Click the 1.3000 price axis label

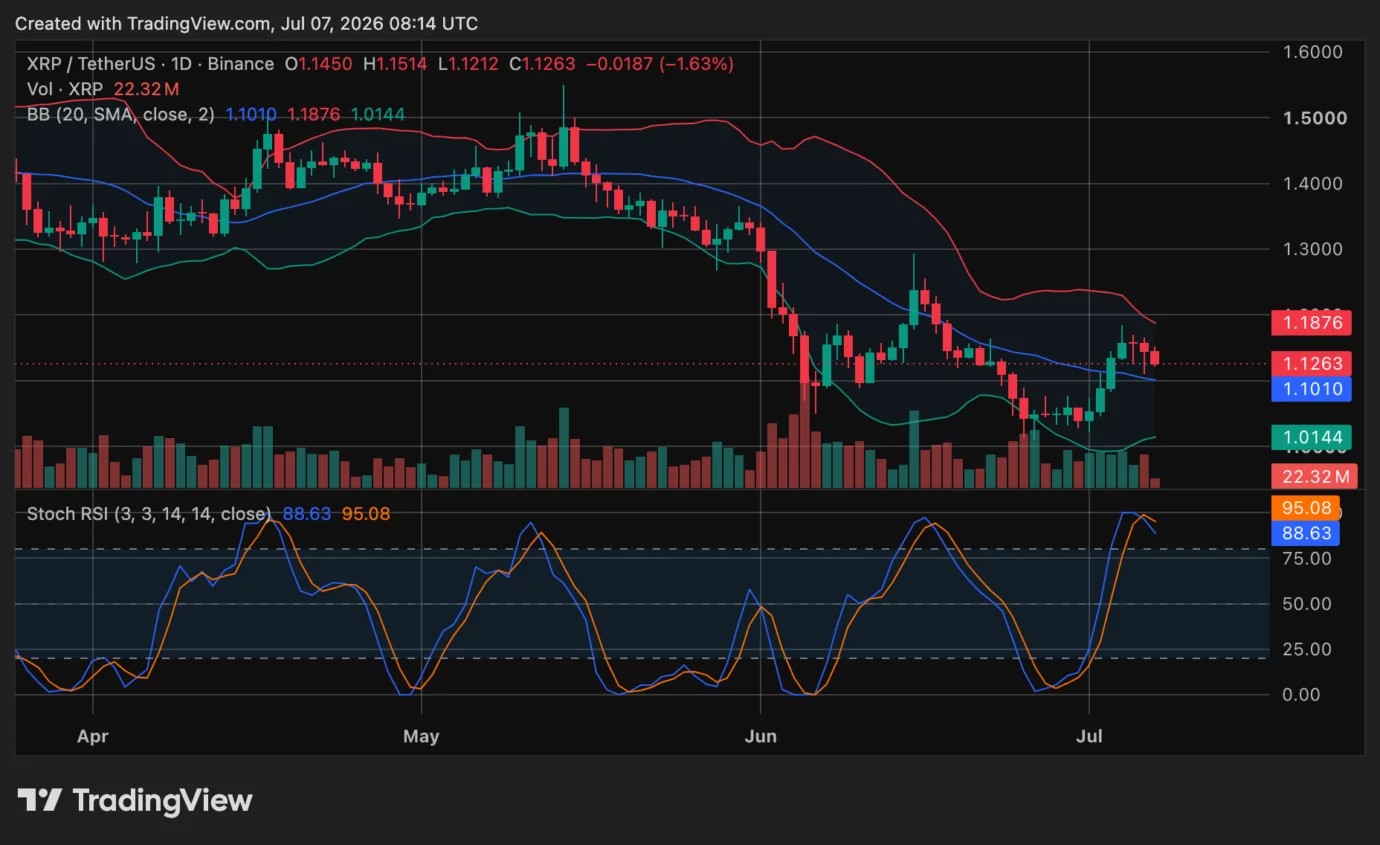[x=1312, y=250]
